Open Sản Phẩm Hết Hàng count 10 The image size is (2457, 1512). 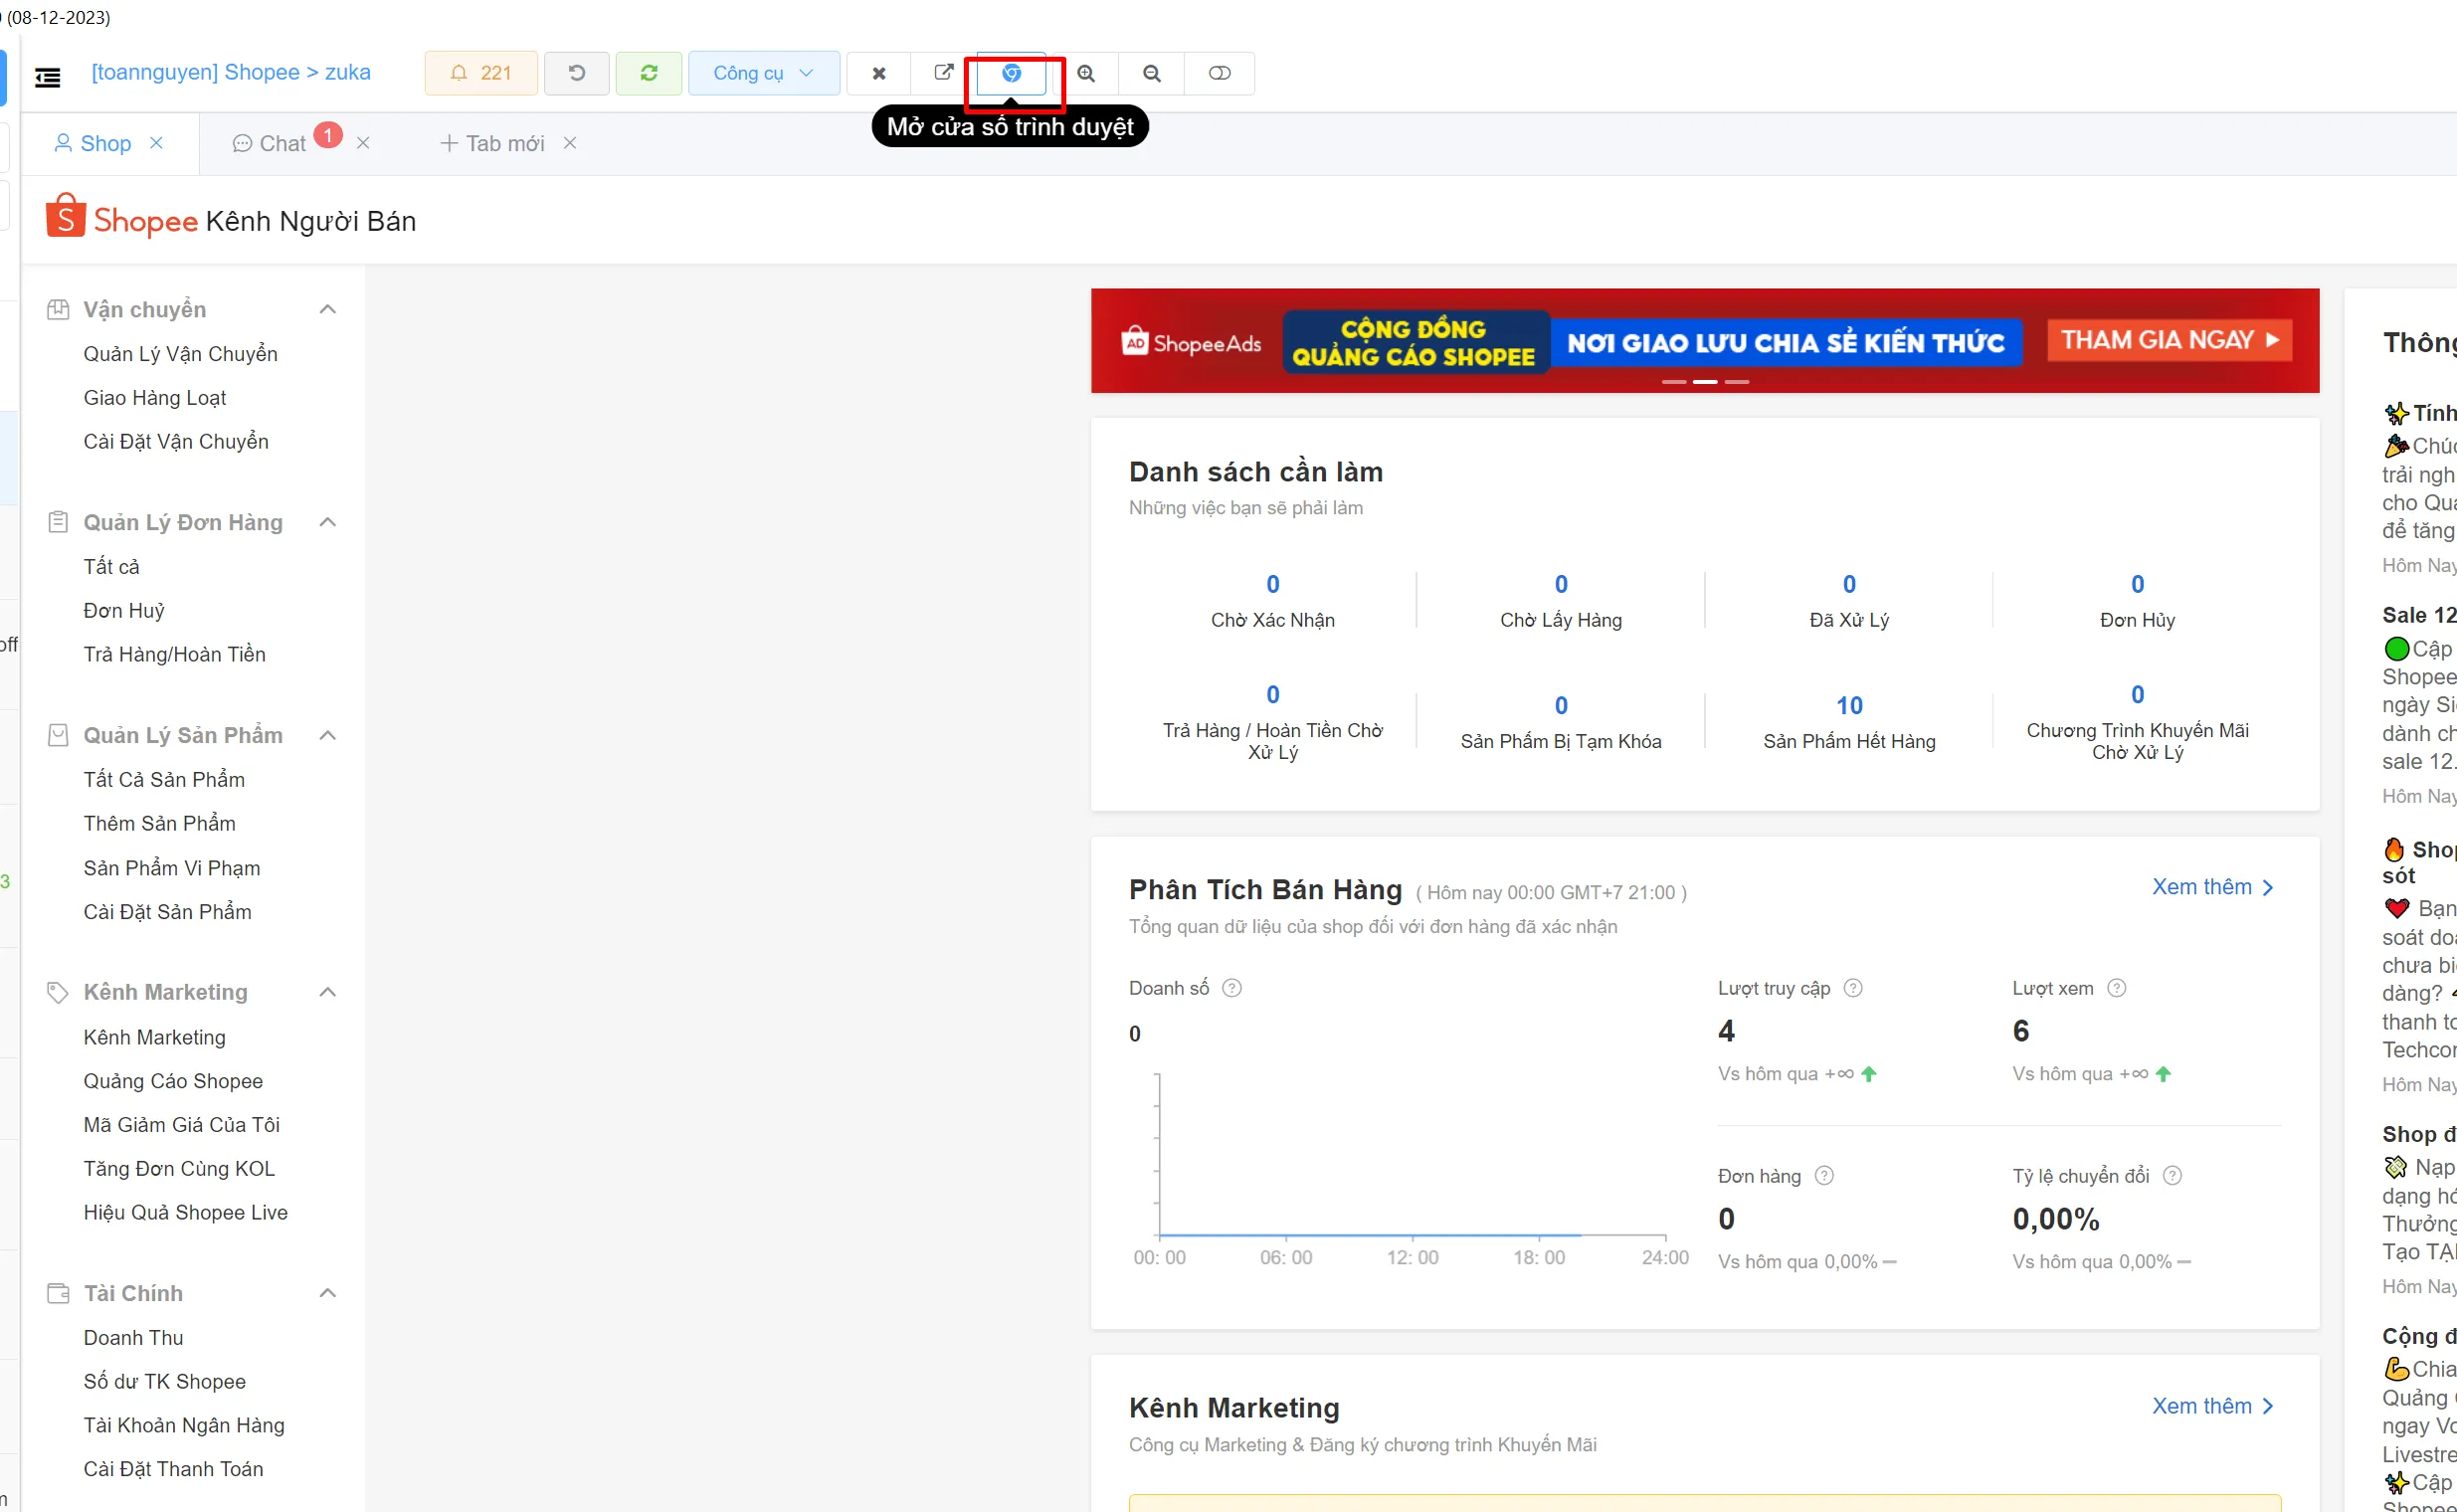click(1849, 706)
